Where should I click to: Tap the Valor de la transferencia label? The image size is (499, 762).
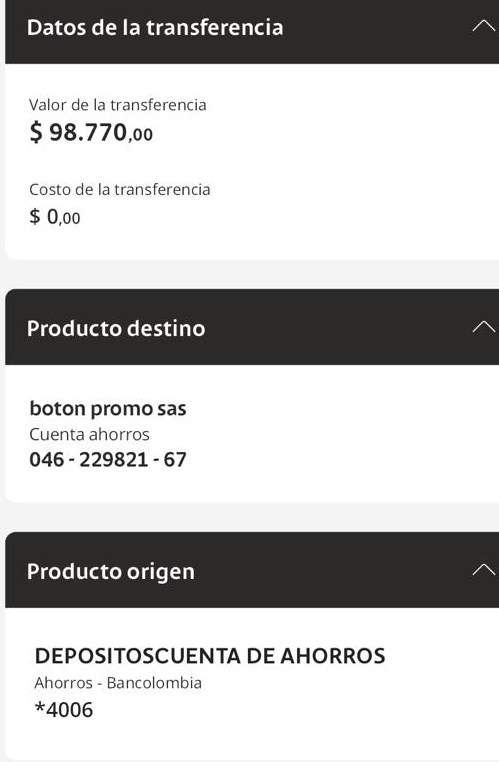[x=118, y=104]
